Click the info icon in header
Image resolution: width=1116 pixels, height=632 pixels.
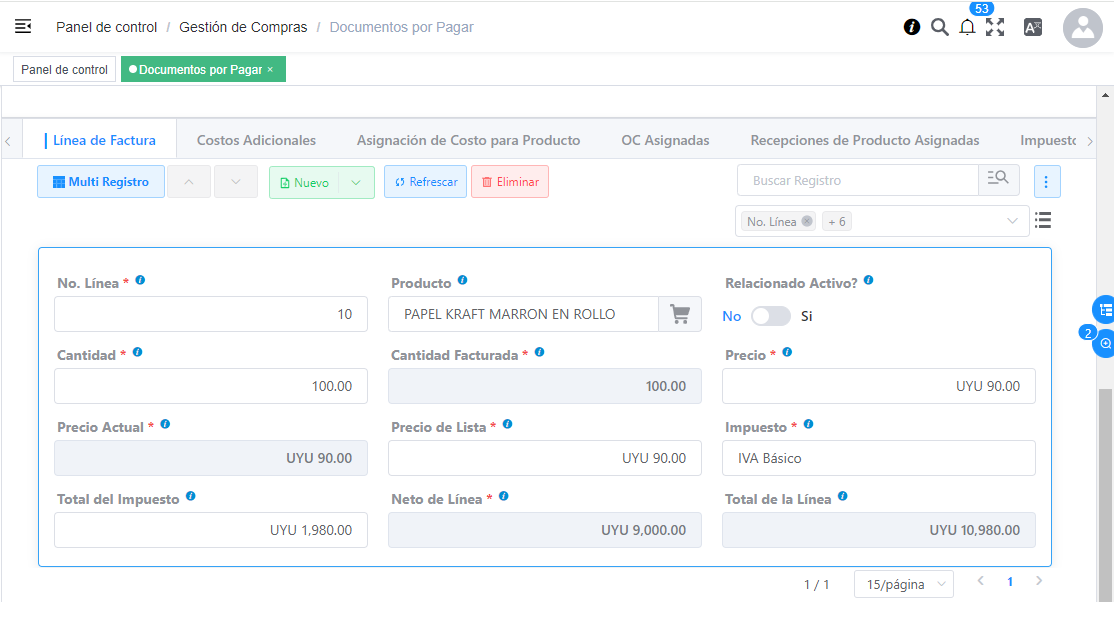pos(912,27)
